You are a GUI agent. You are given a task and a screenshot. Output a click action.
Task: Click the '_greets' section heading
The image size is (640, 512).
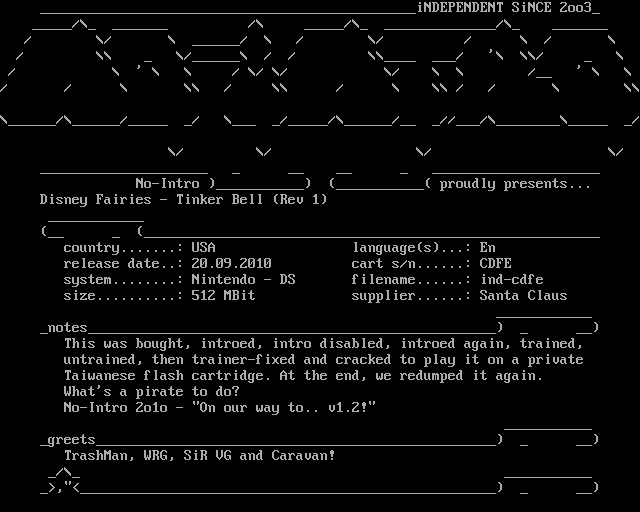[68, 440]
